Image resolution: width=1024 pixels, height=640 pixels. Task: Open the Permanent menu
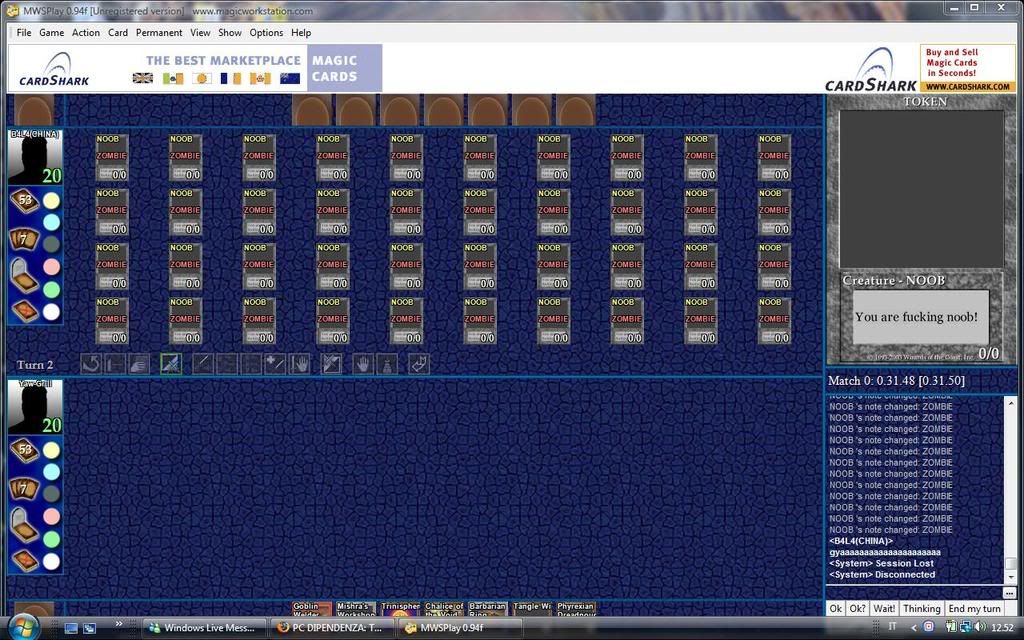point(159,33)
